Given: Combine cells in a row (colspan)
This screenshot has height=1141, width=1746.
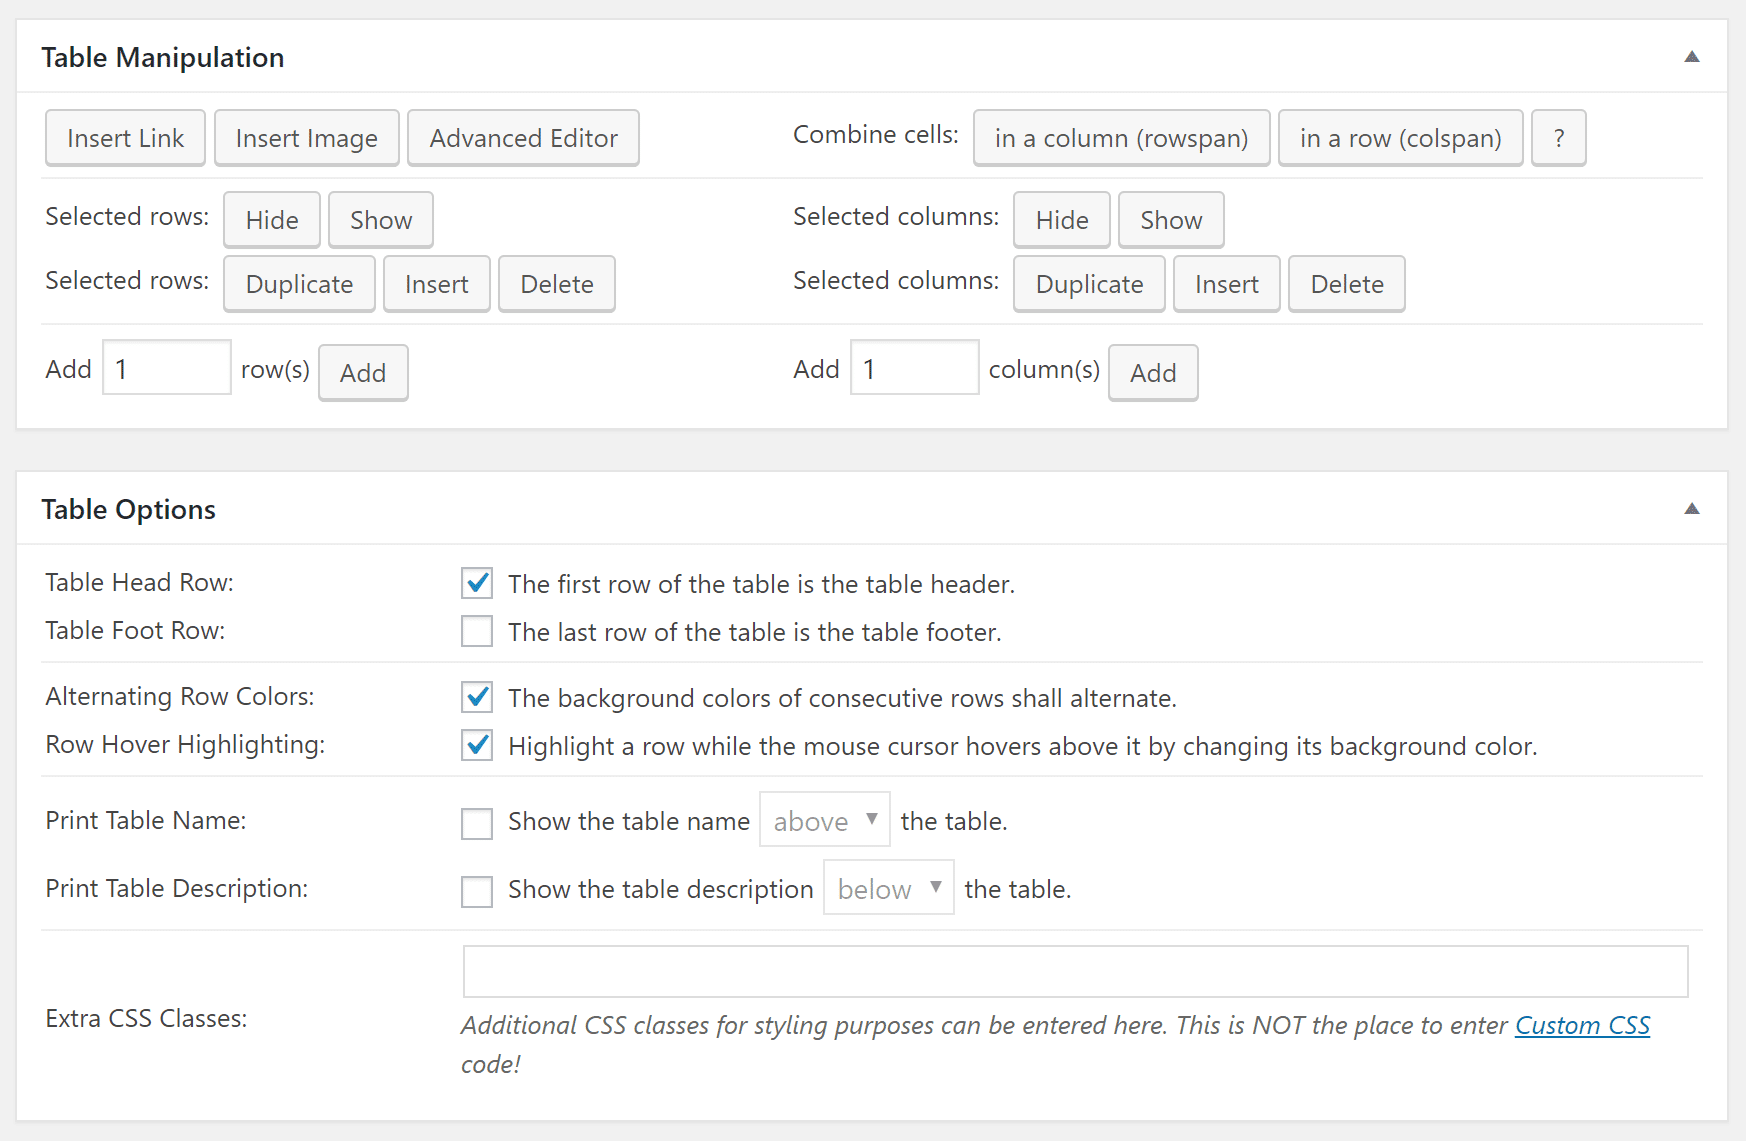Looking at the screenshot, I should tap(1400, 138).
